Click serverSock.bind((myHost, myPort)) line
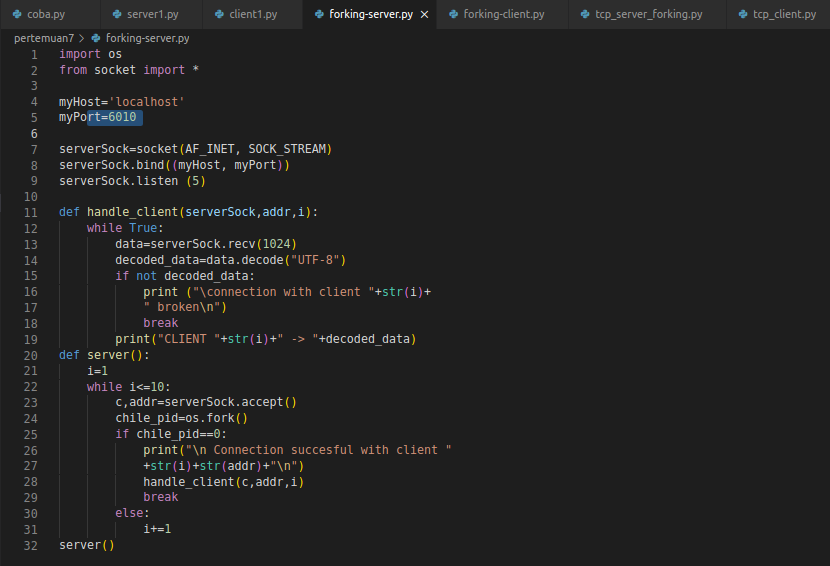Screen dimensions: 830x566 174,165
